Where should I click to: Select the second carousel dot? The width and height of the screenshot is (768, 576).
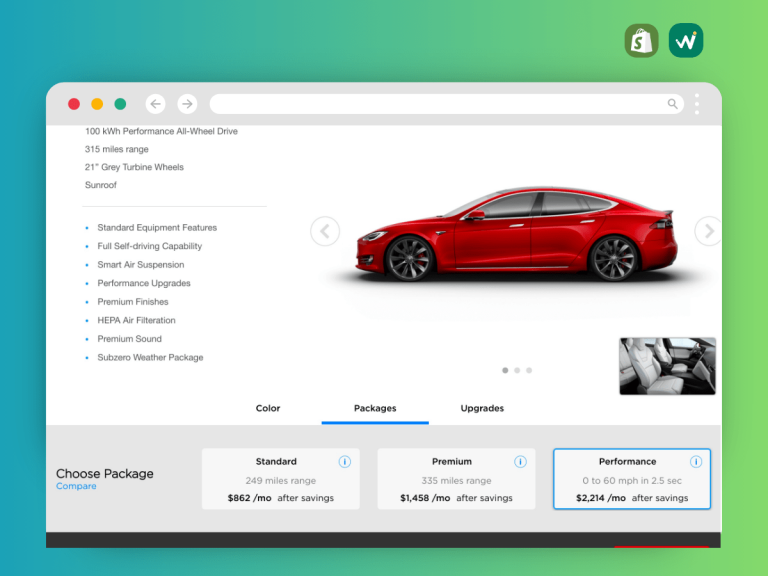tap(517, 370)
